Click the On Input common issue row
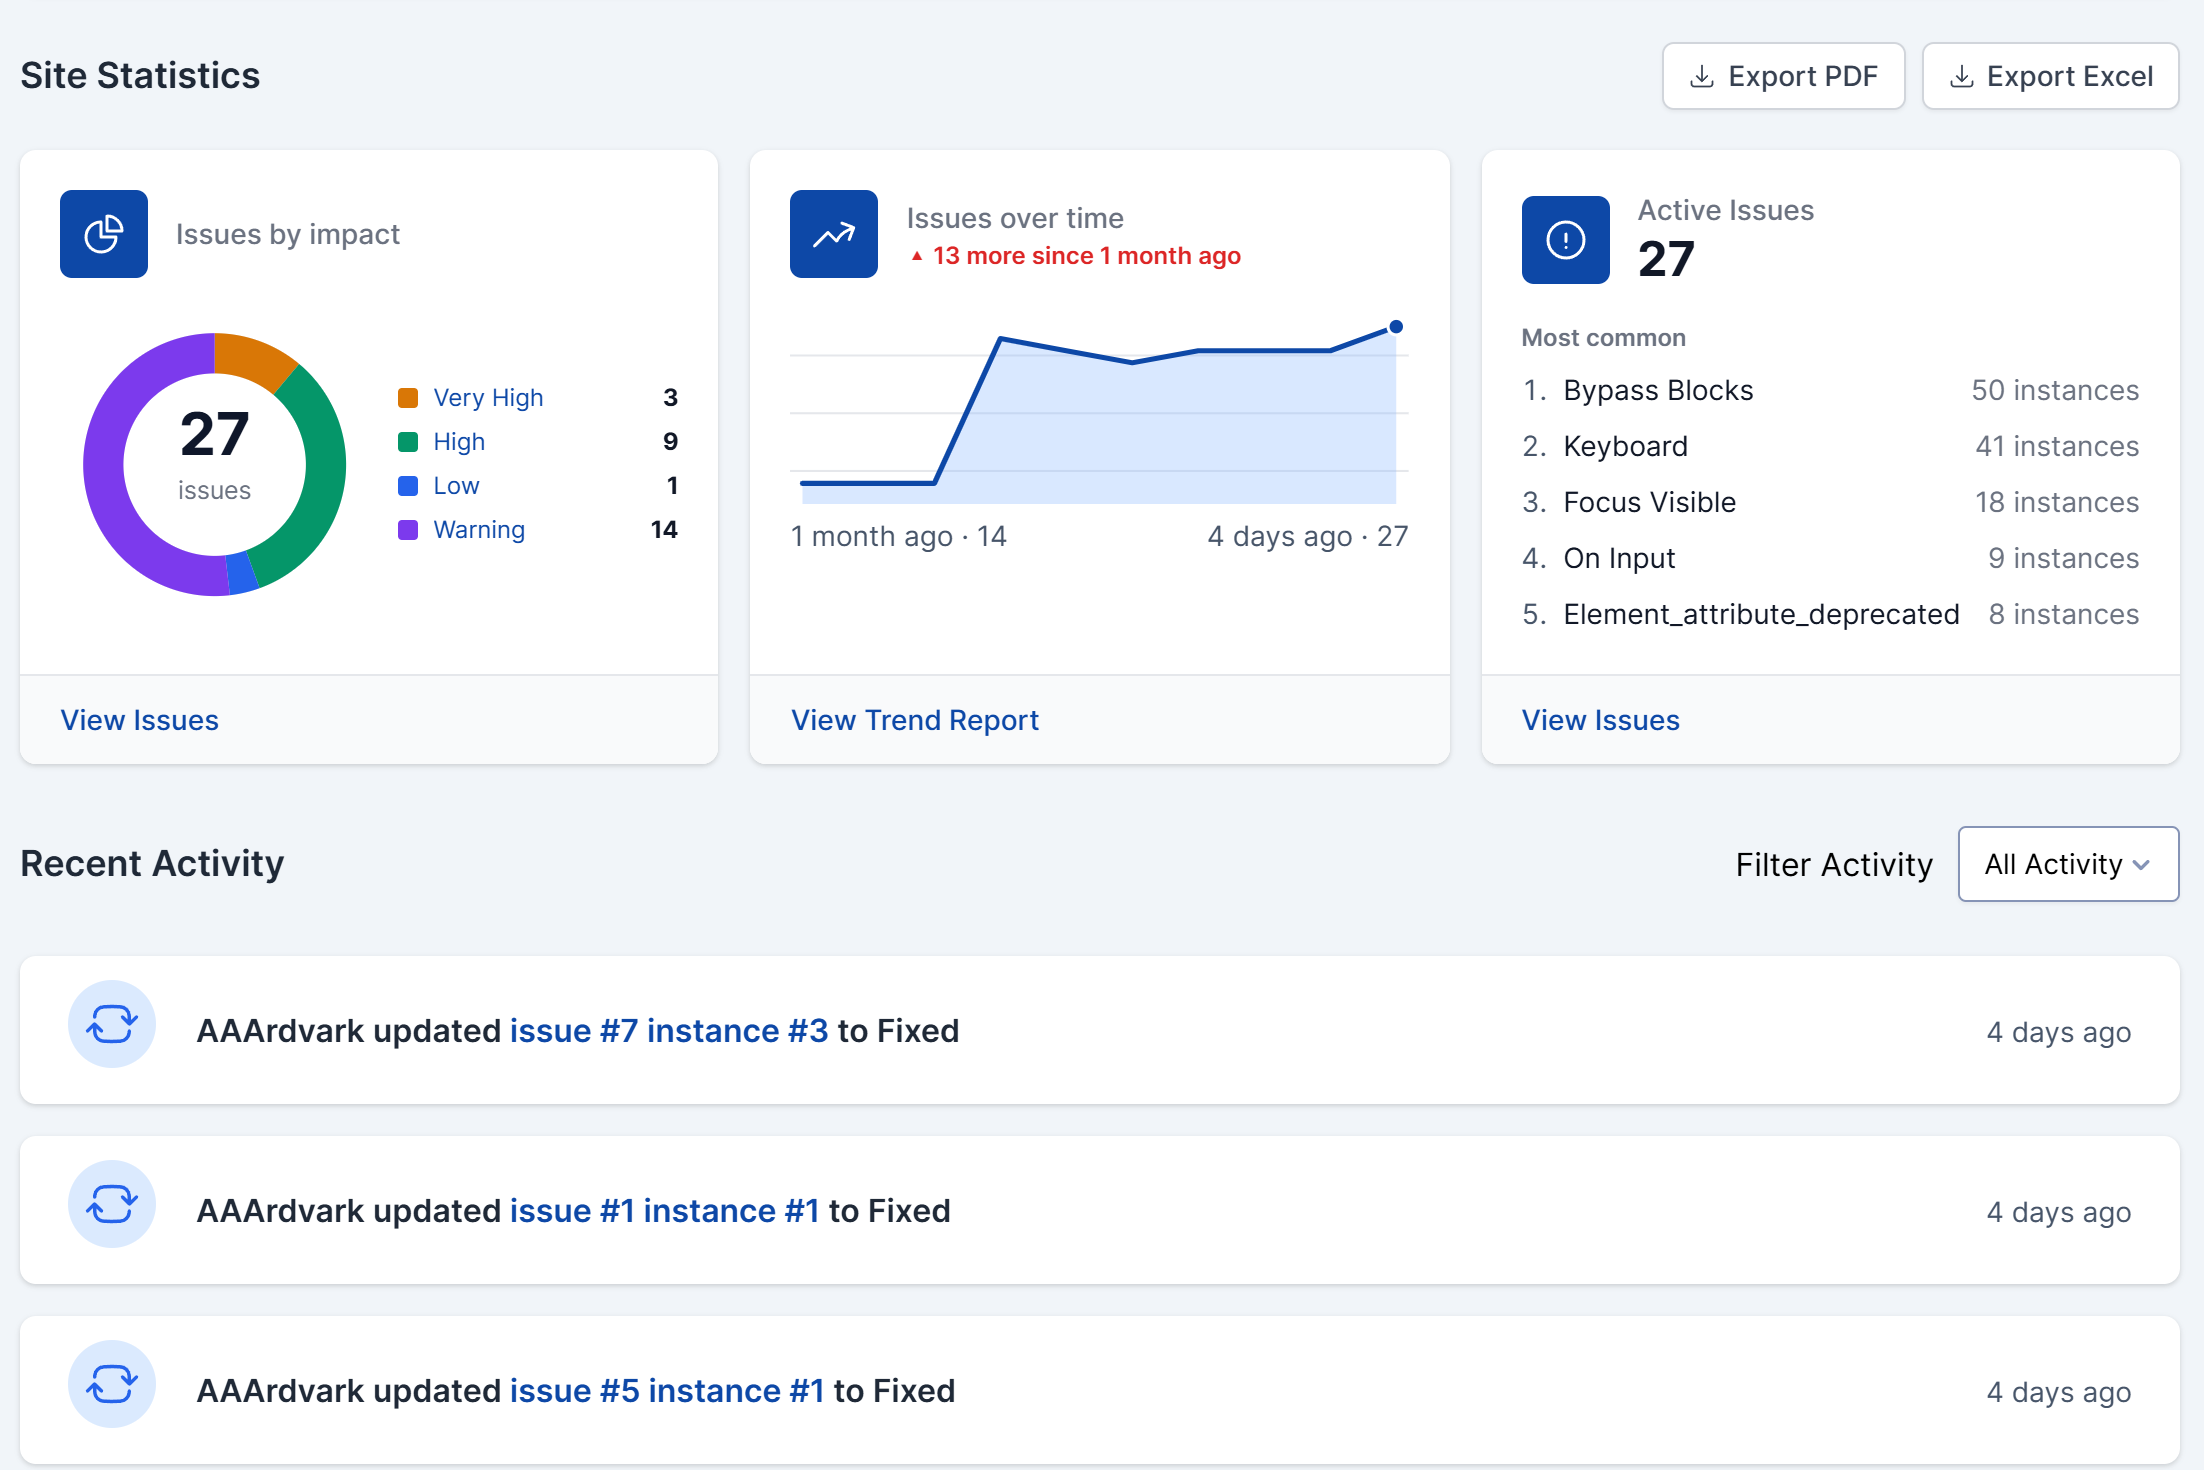This screenshot has height=1470, width=2204. (x=1830, y=558)
